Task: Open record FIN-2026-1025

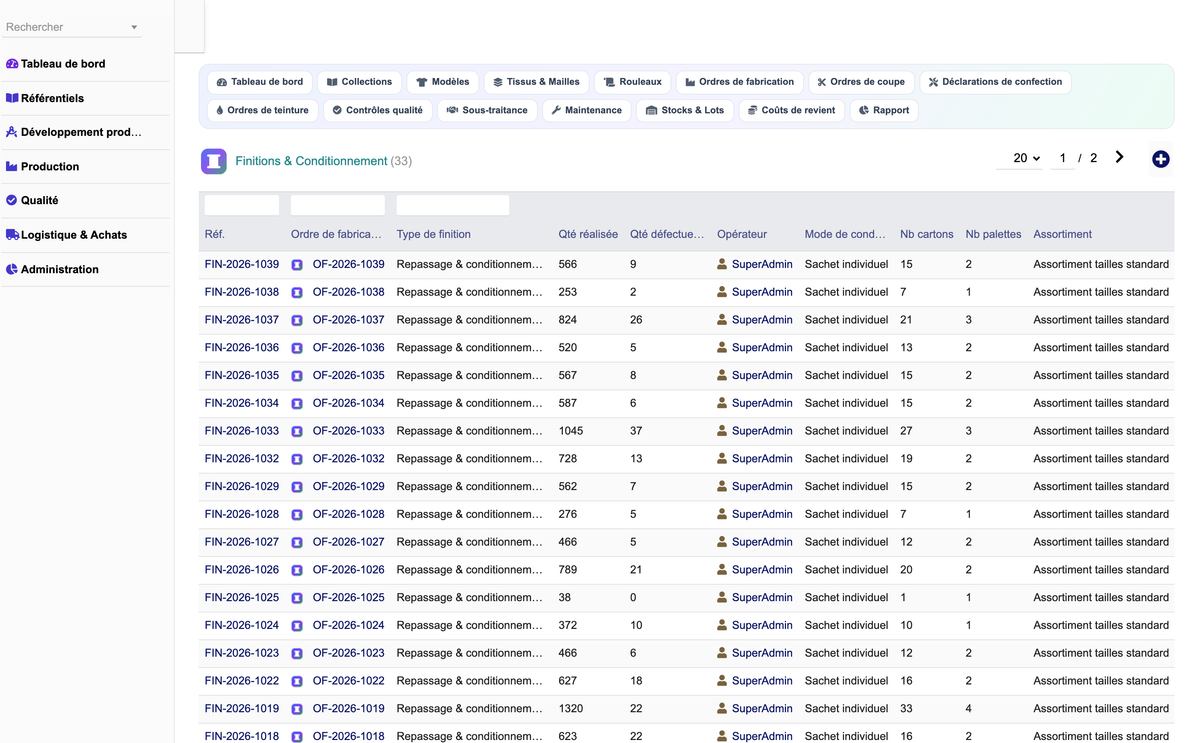Action: coord(242,597)
